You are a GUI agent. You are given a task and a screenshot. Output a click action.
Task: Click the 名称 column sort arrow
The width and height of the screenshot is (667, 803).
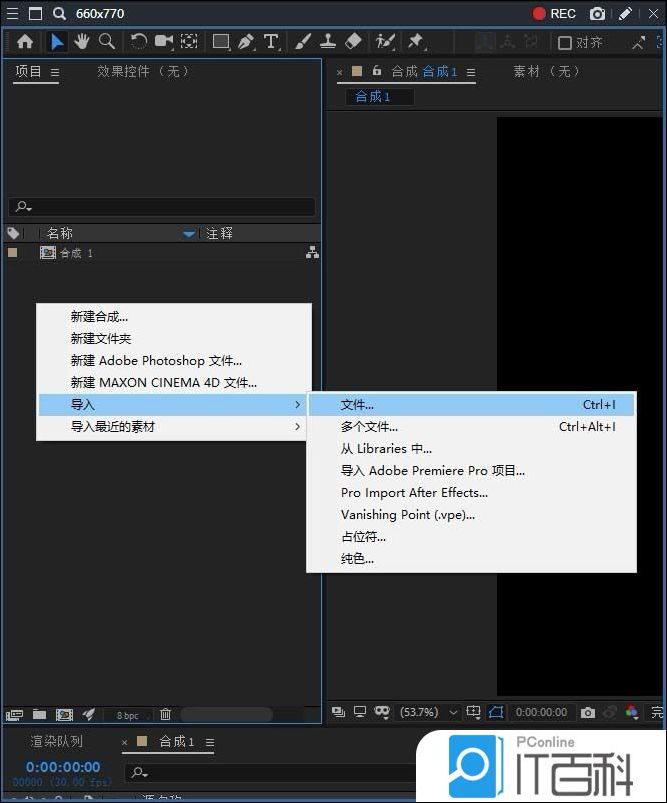189,234
